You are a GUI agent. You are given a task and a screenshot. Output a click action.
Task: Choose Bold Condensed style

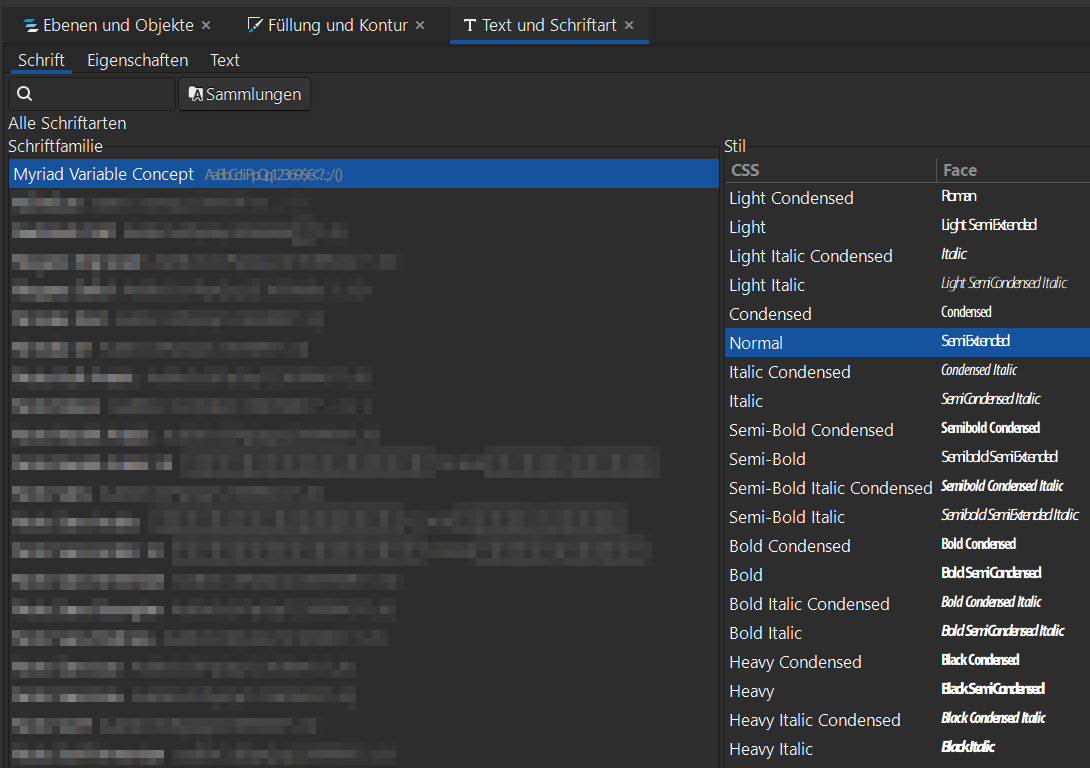pos(907,546)
